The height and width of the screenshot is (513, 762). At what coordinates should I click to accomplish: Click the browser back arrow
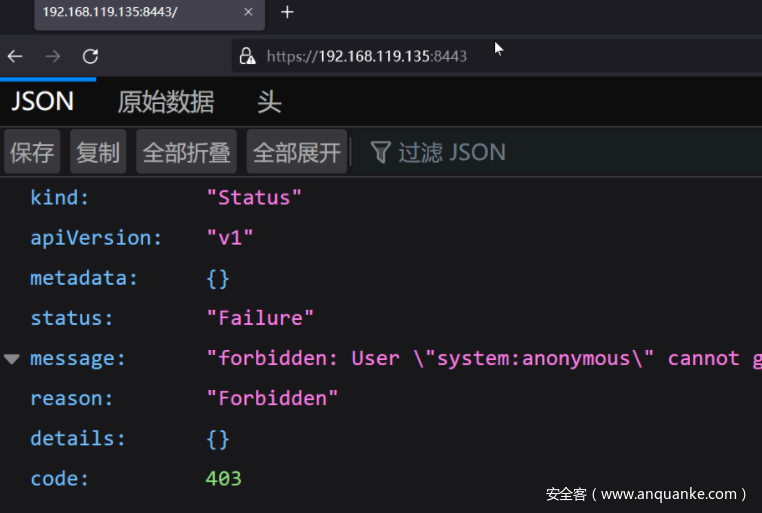click(x=15, y=56)
